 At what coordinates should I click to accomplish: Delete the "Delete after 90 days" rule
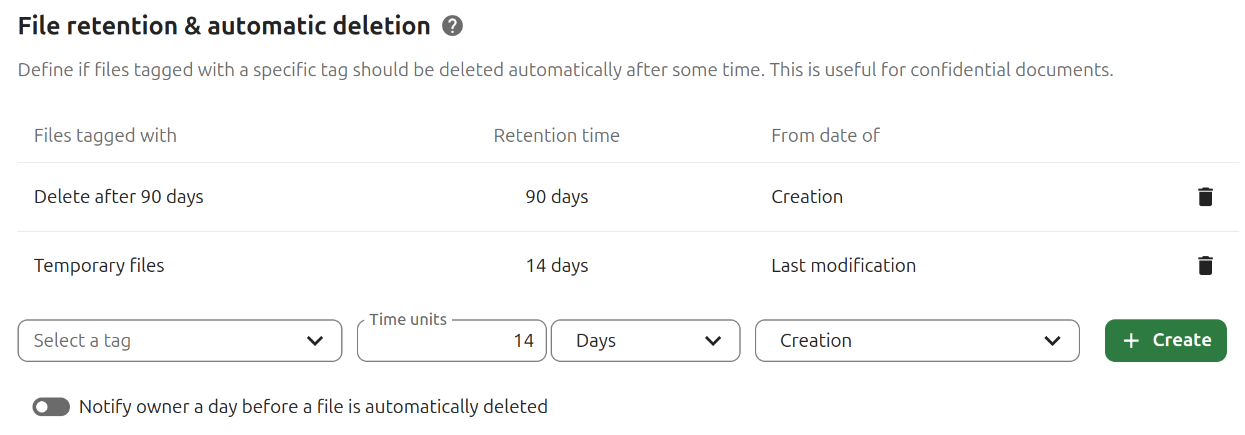coord(1205,197)
